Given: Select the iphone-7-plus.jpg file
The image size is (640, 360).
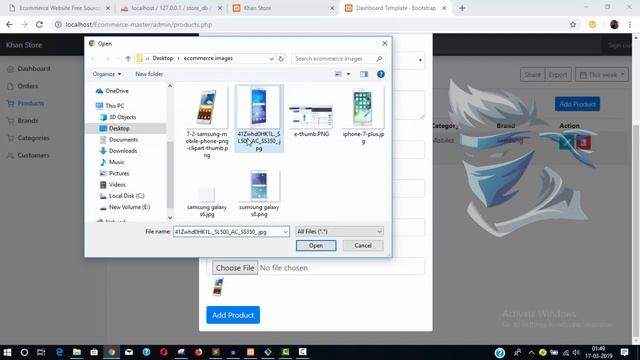Looking at the screenshot, I should click(363, 116).
